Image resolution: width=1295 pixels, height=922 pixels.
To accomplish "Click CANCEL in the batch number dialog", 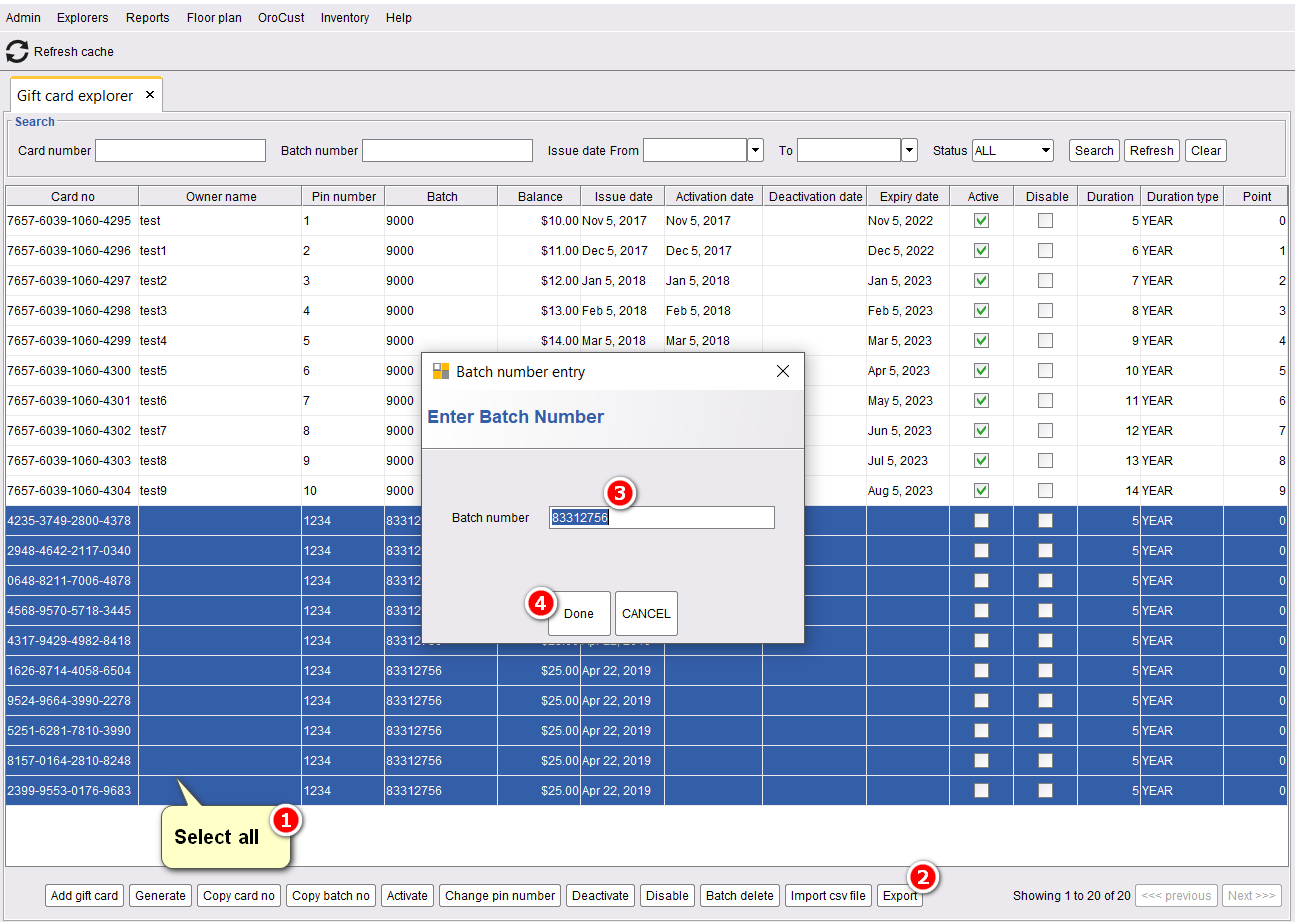I will click(x=646, y=613).
